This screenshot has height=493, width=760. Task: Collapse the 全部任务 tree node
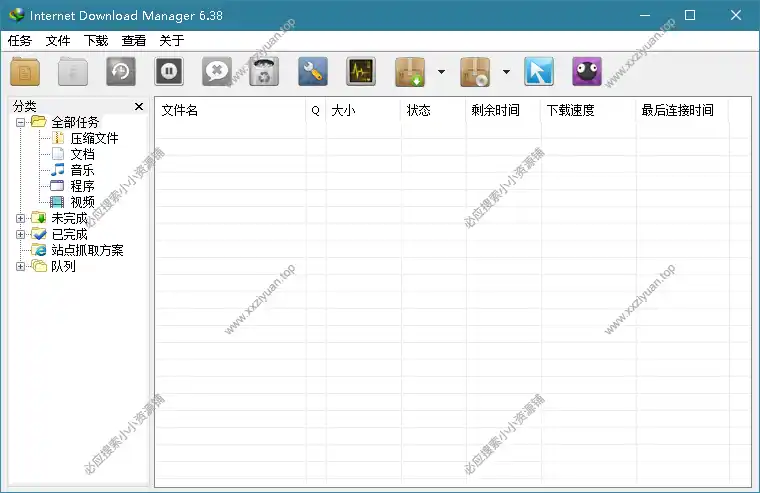click(20, 122)
